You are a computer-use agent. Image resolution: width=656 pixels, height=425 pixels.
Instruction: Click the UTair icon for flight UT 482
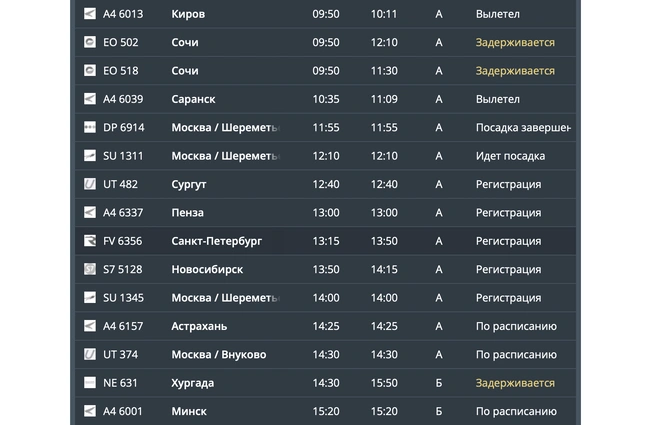[90, 184]
